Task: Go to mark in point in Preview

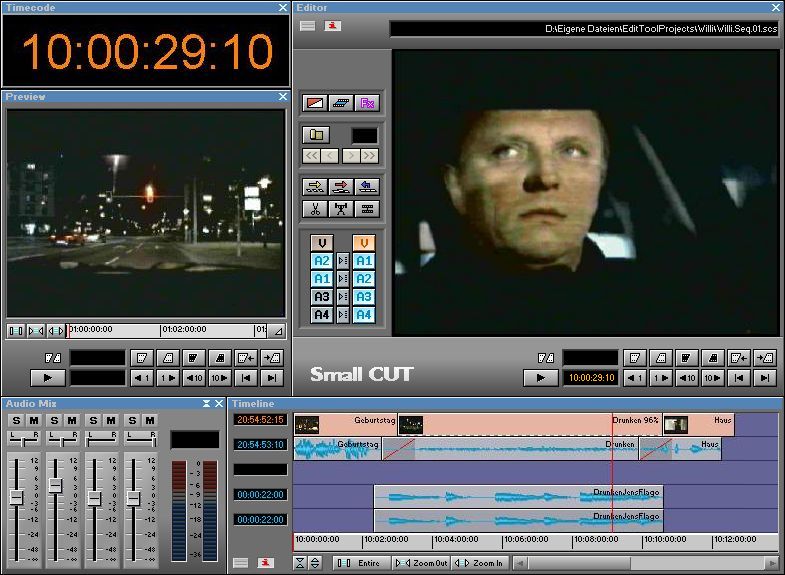Action: [246, 358]
